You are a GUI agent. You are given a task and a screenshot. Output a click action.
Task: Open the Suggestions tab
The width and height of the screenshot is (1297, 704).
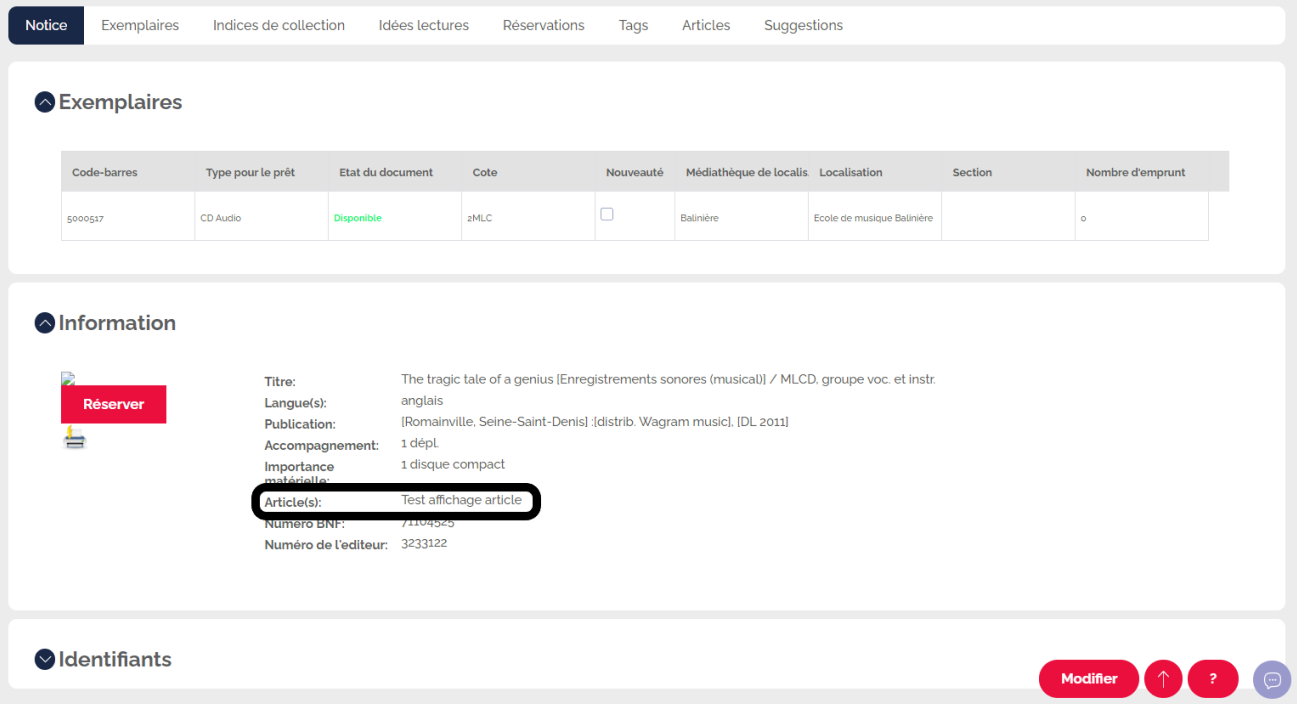coord(803,25)
